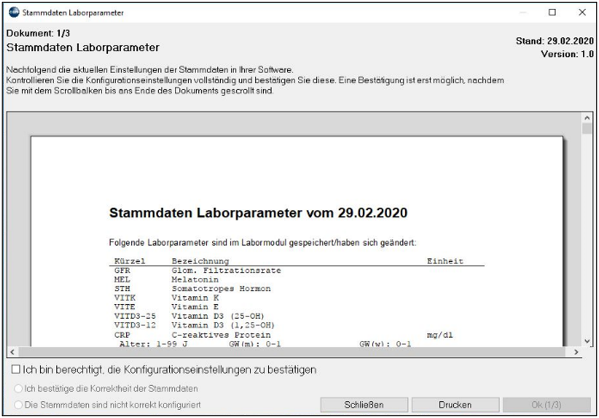599x418 pixels.
Task: Click the vertical scrollbar down arrow
Action: (587, 341)
